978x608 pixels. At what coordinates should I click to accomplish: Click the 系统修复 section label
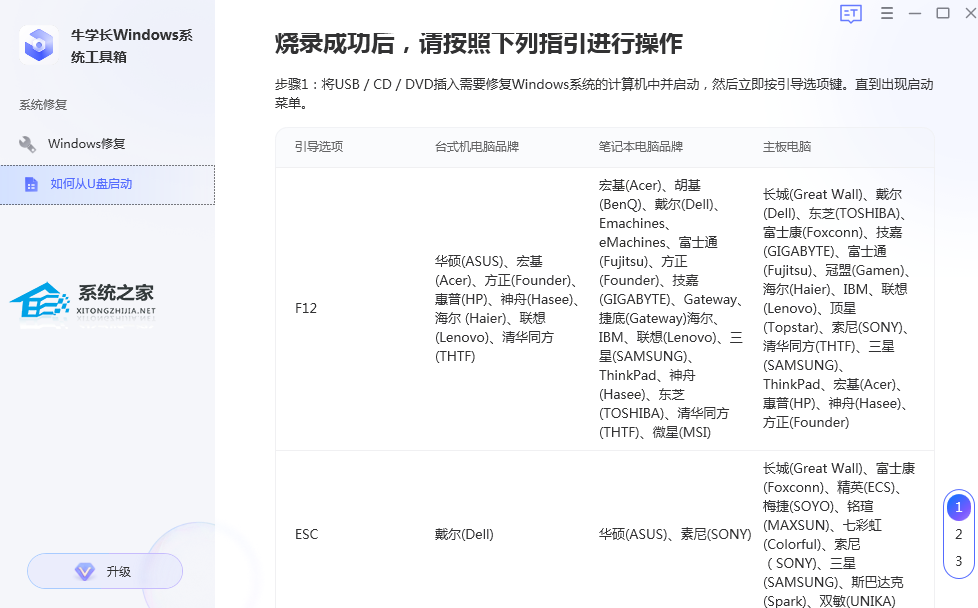click(42, 105)
